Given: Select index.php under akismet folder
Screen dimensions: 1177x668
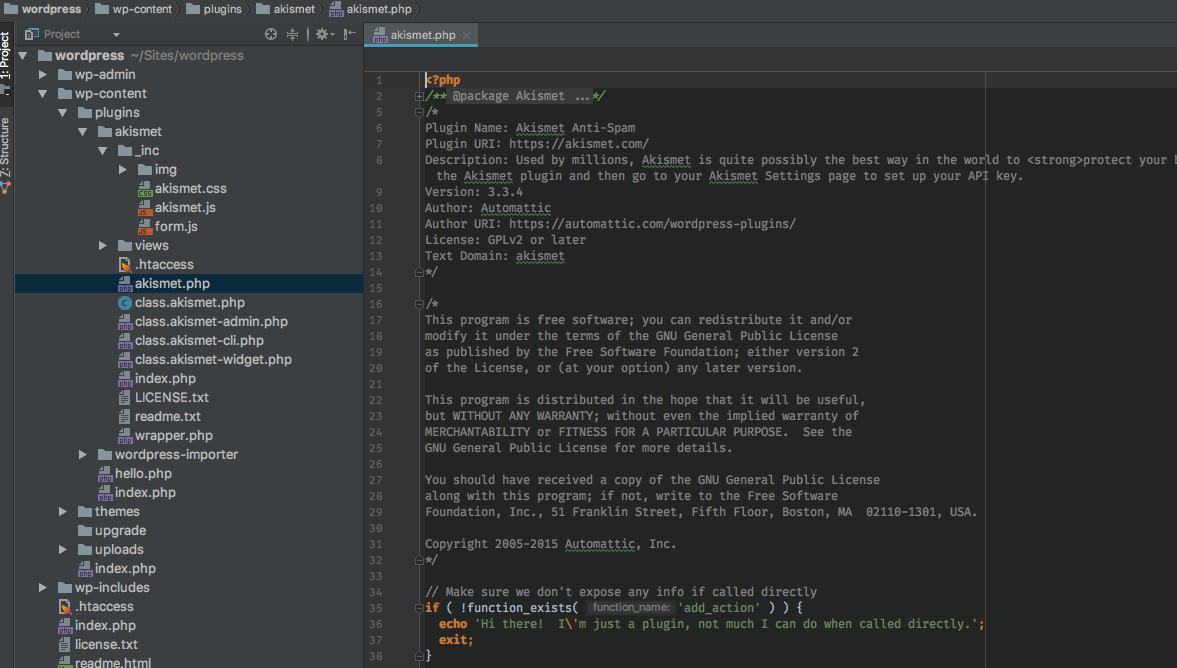Looking at the screenshot, I should (x=189, y=378).
